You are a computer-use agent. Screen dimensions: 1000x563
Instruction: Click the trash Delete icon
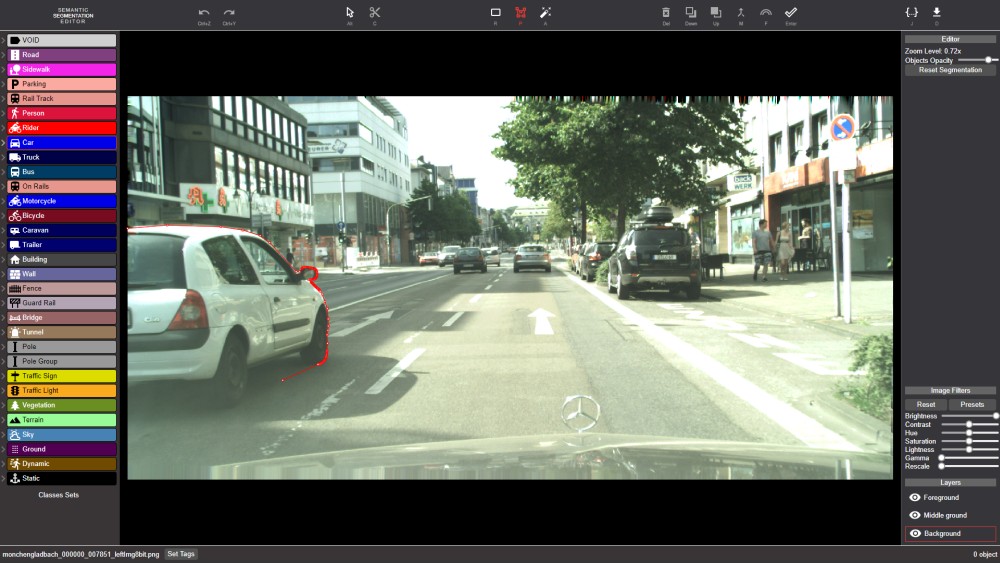(x=666, y=12)
